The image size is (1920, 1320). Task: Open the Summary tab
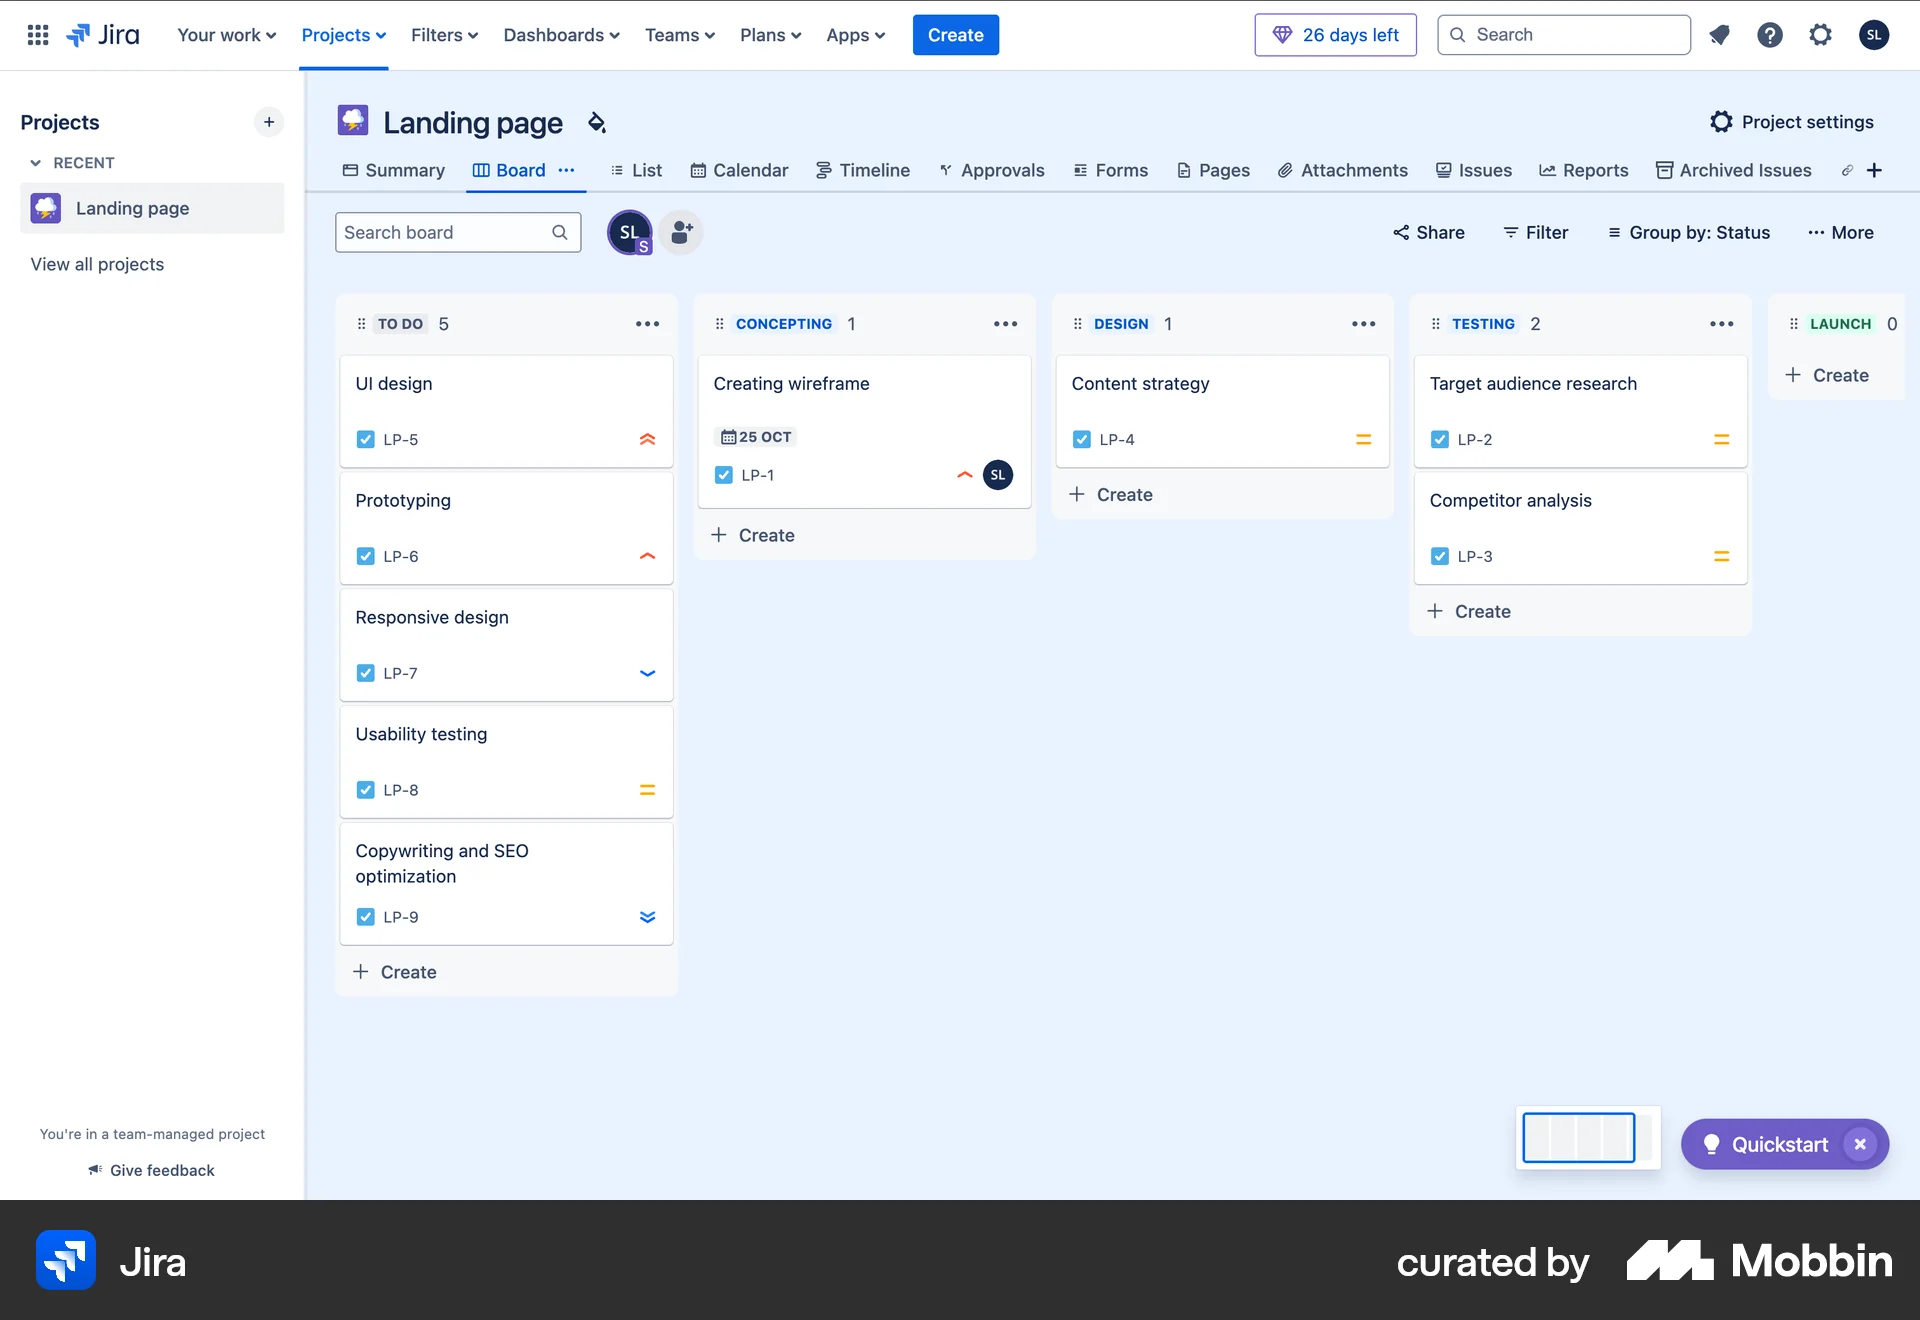coord(392,170)
